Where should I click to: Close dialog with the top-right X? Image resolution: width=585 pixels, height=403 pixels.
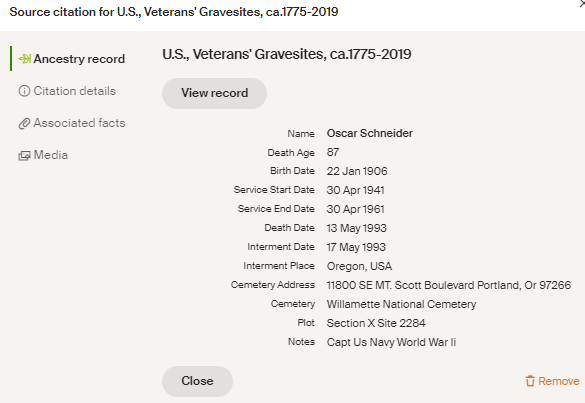tap(582, 3)
